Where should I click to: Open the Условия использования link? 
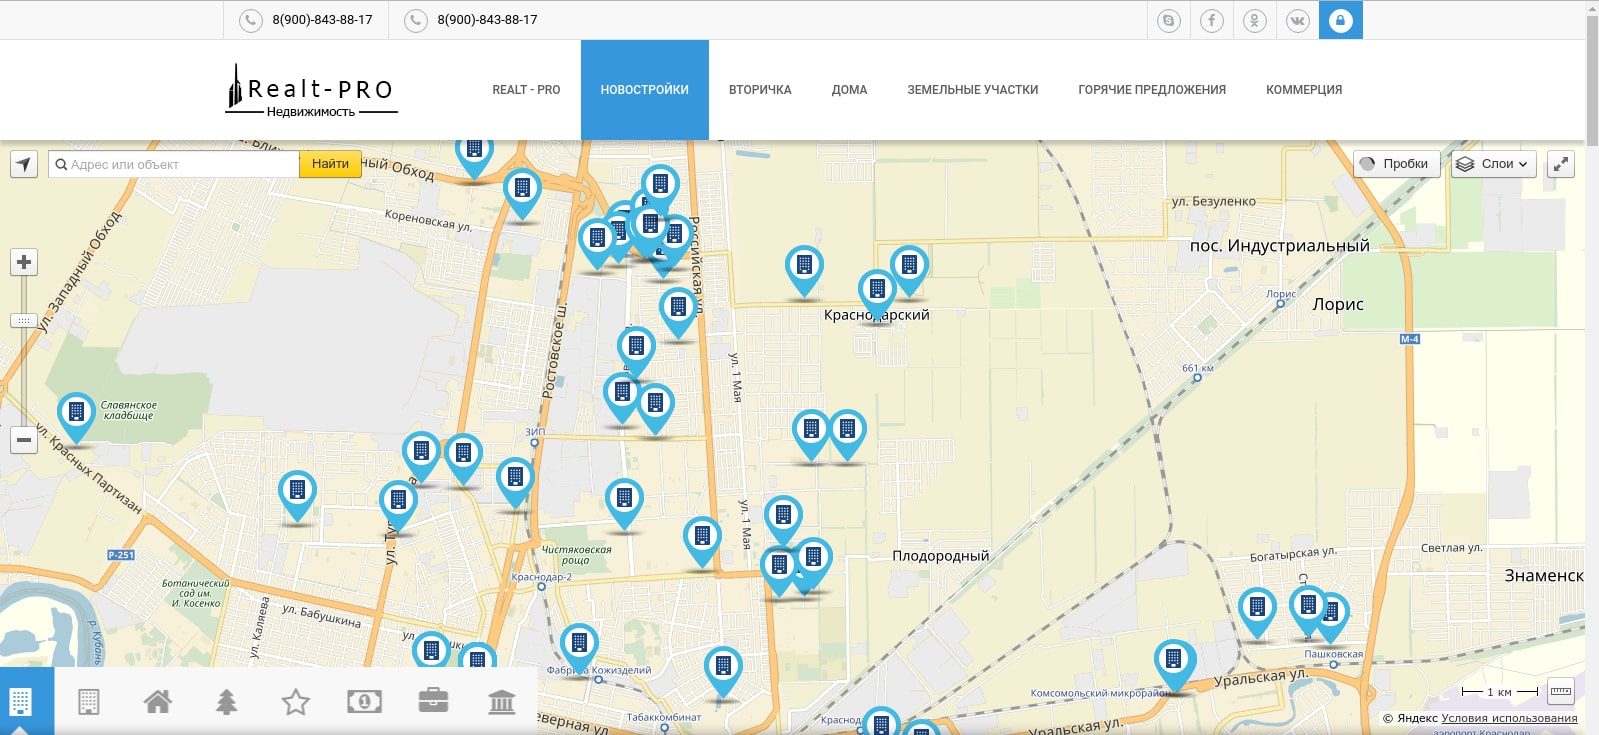pyautogui.click(x=1509, y=718)
